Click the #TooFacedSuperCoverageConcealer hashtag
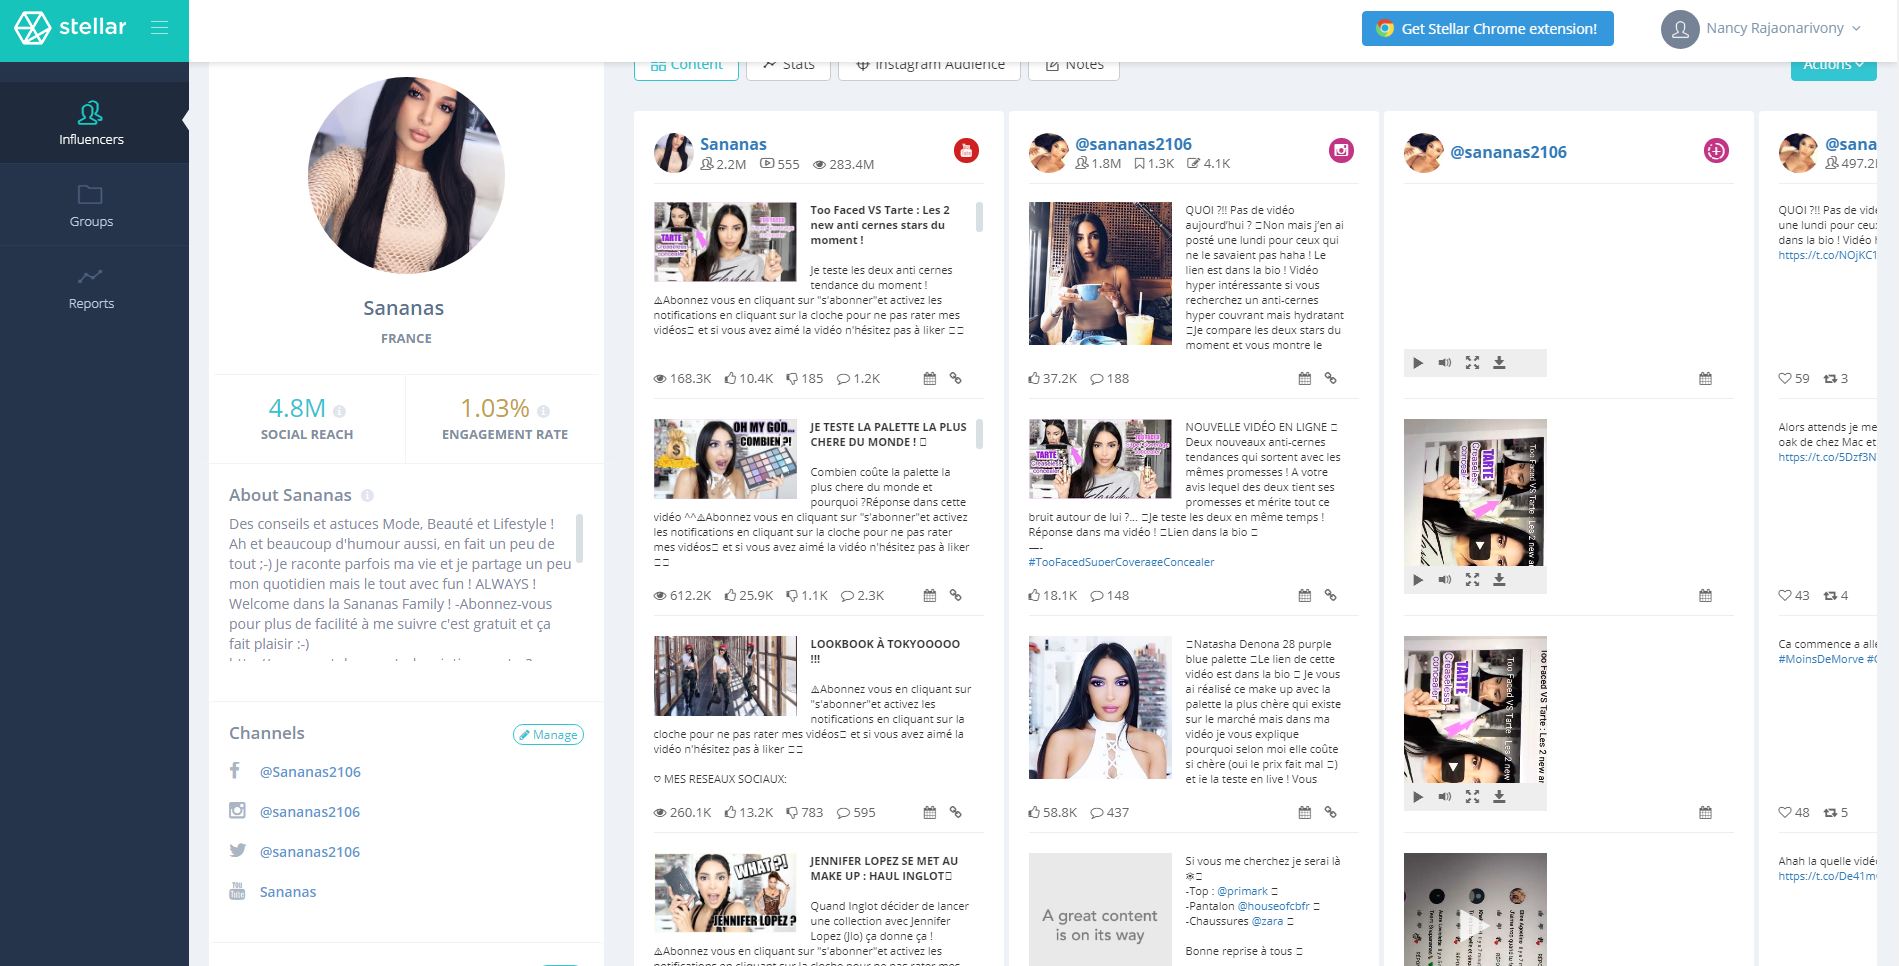Viewport: 1899px width, 966px height. click(x=1121, y=562)
